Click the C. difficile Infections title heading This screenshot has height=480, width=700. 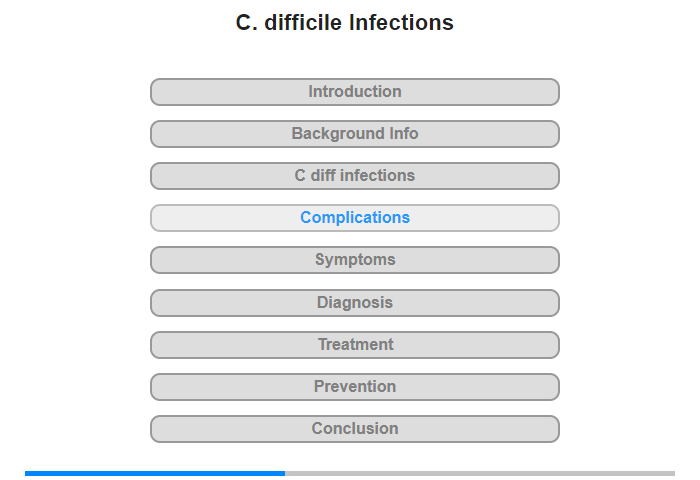point(345,22)
